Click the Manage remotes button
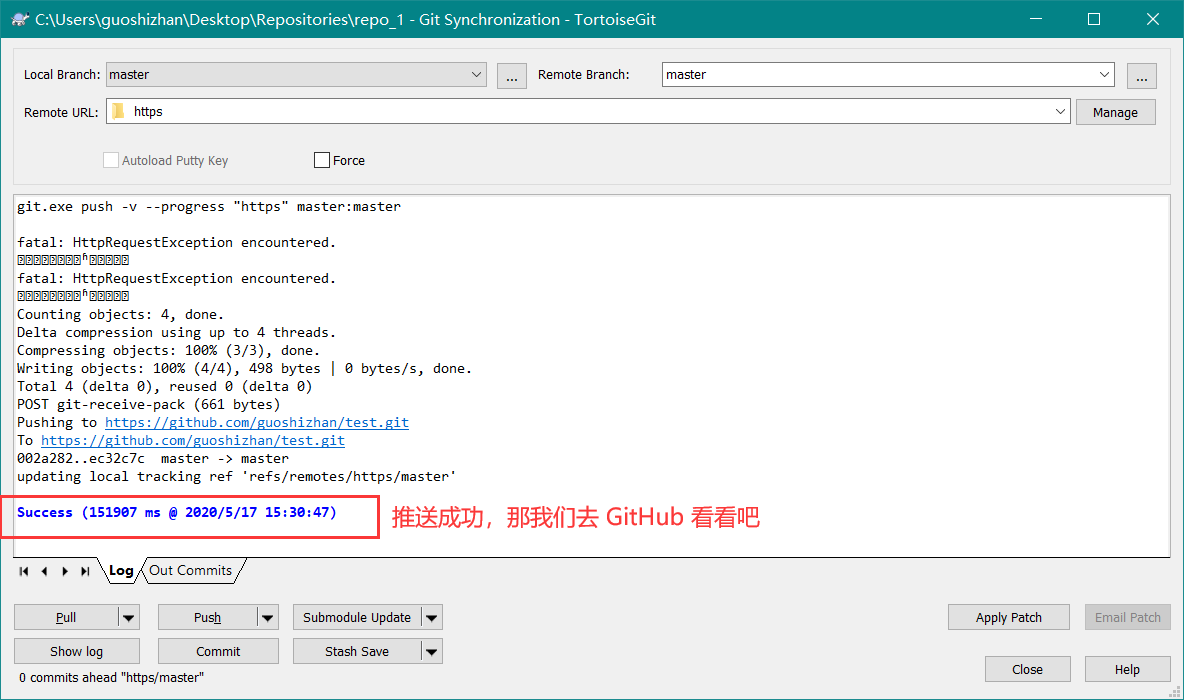 pyautogui.click(x=1115, y=112)
